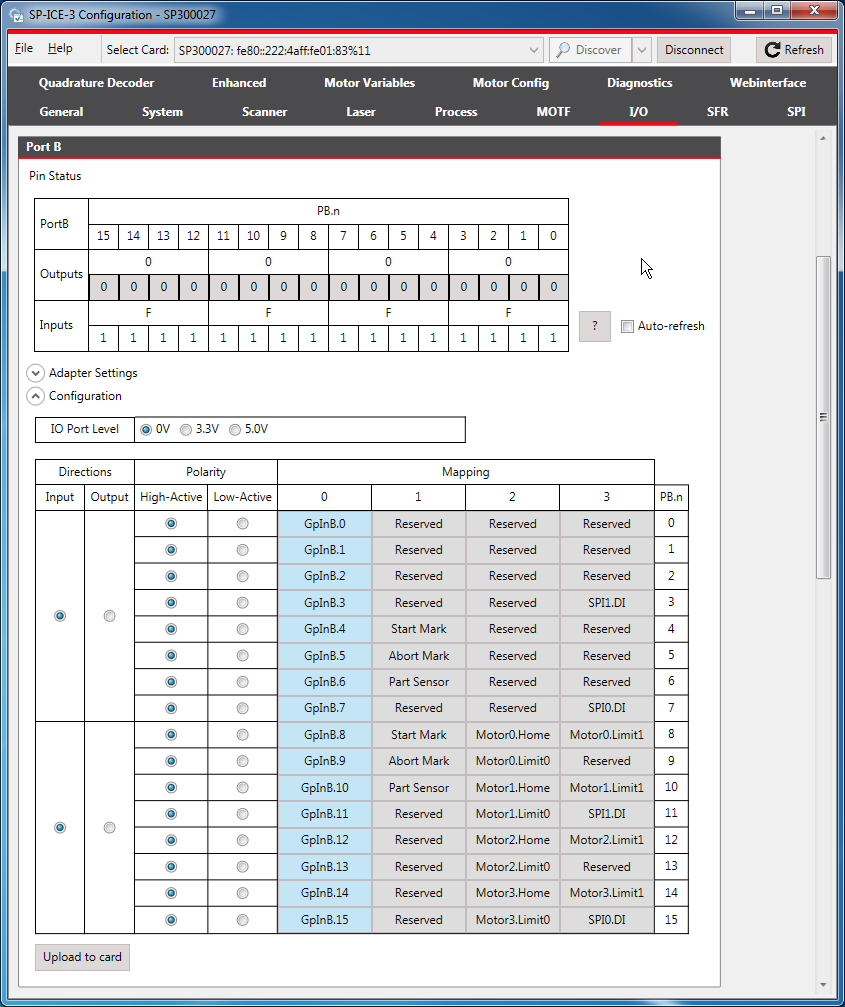Click the scrollbar down arrow
The width and height of the screenshot is (845, 1007).
point(823,985)
